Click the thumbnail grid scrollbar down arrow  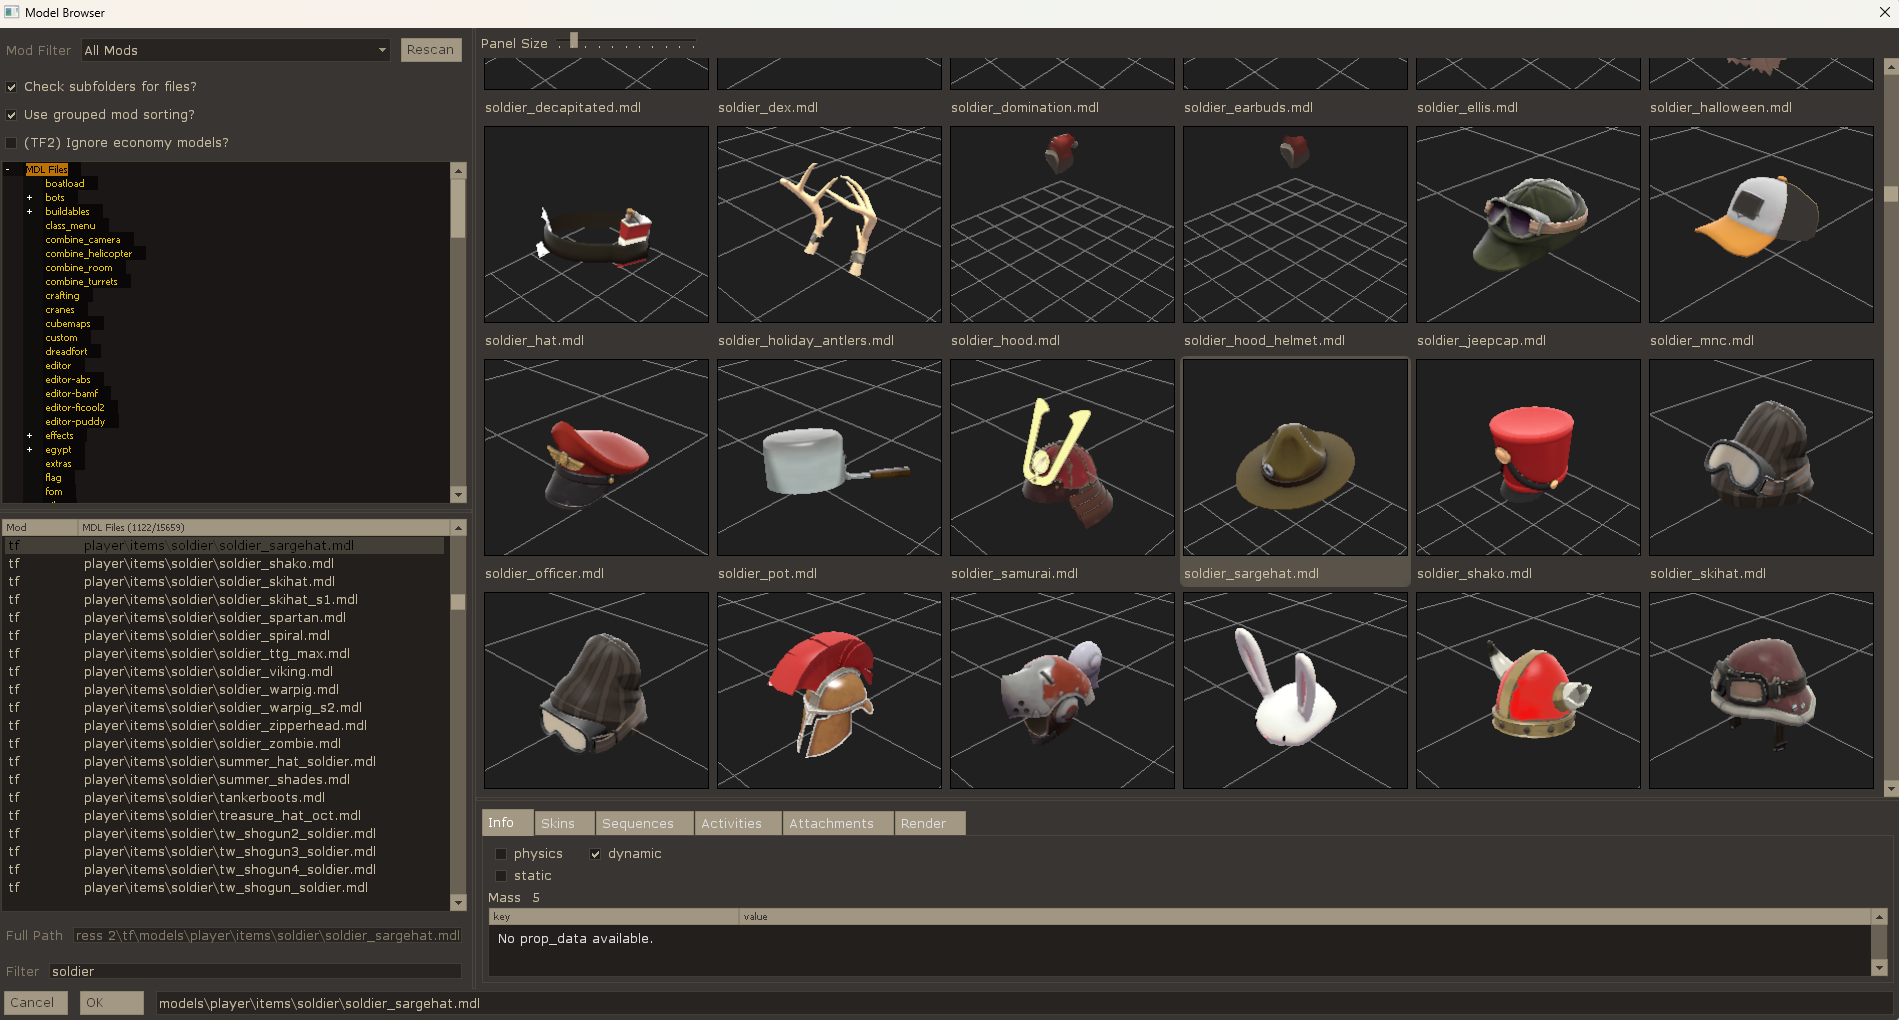point(1890,789)
